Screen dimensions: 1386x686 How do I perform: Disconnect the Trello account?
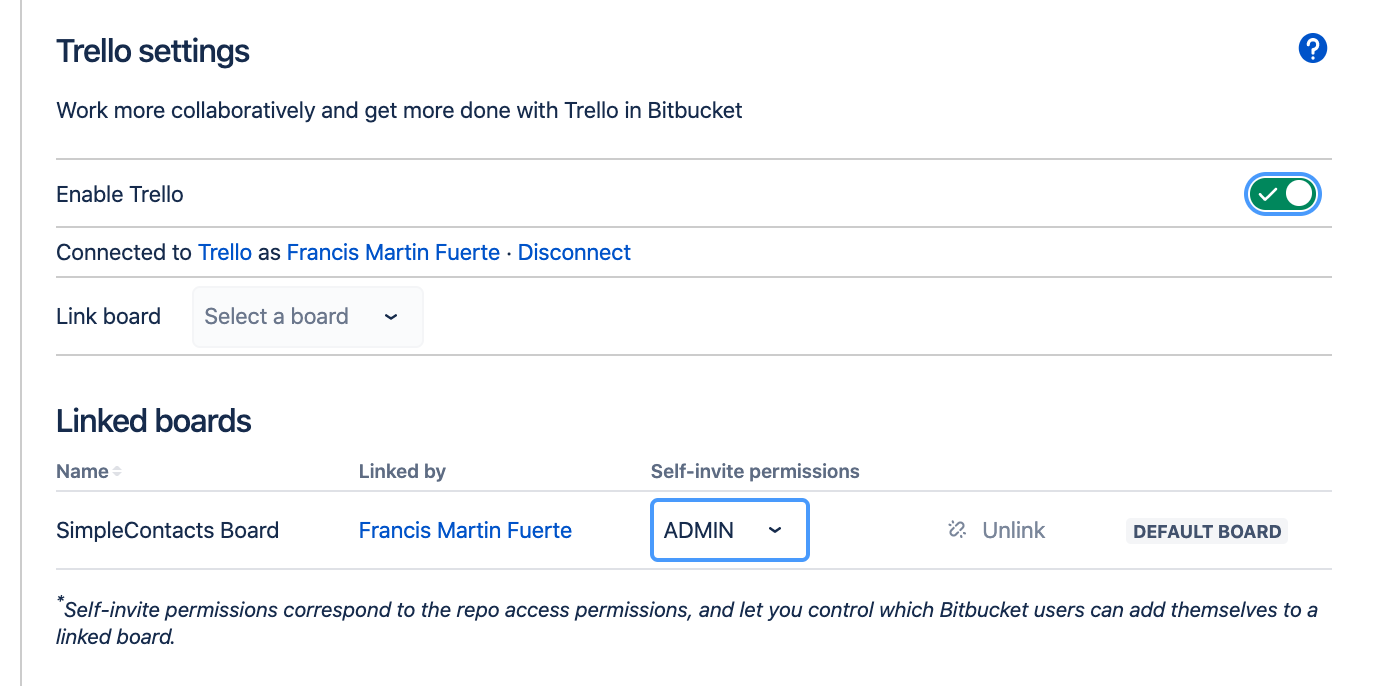pos(574,253)
